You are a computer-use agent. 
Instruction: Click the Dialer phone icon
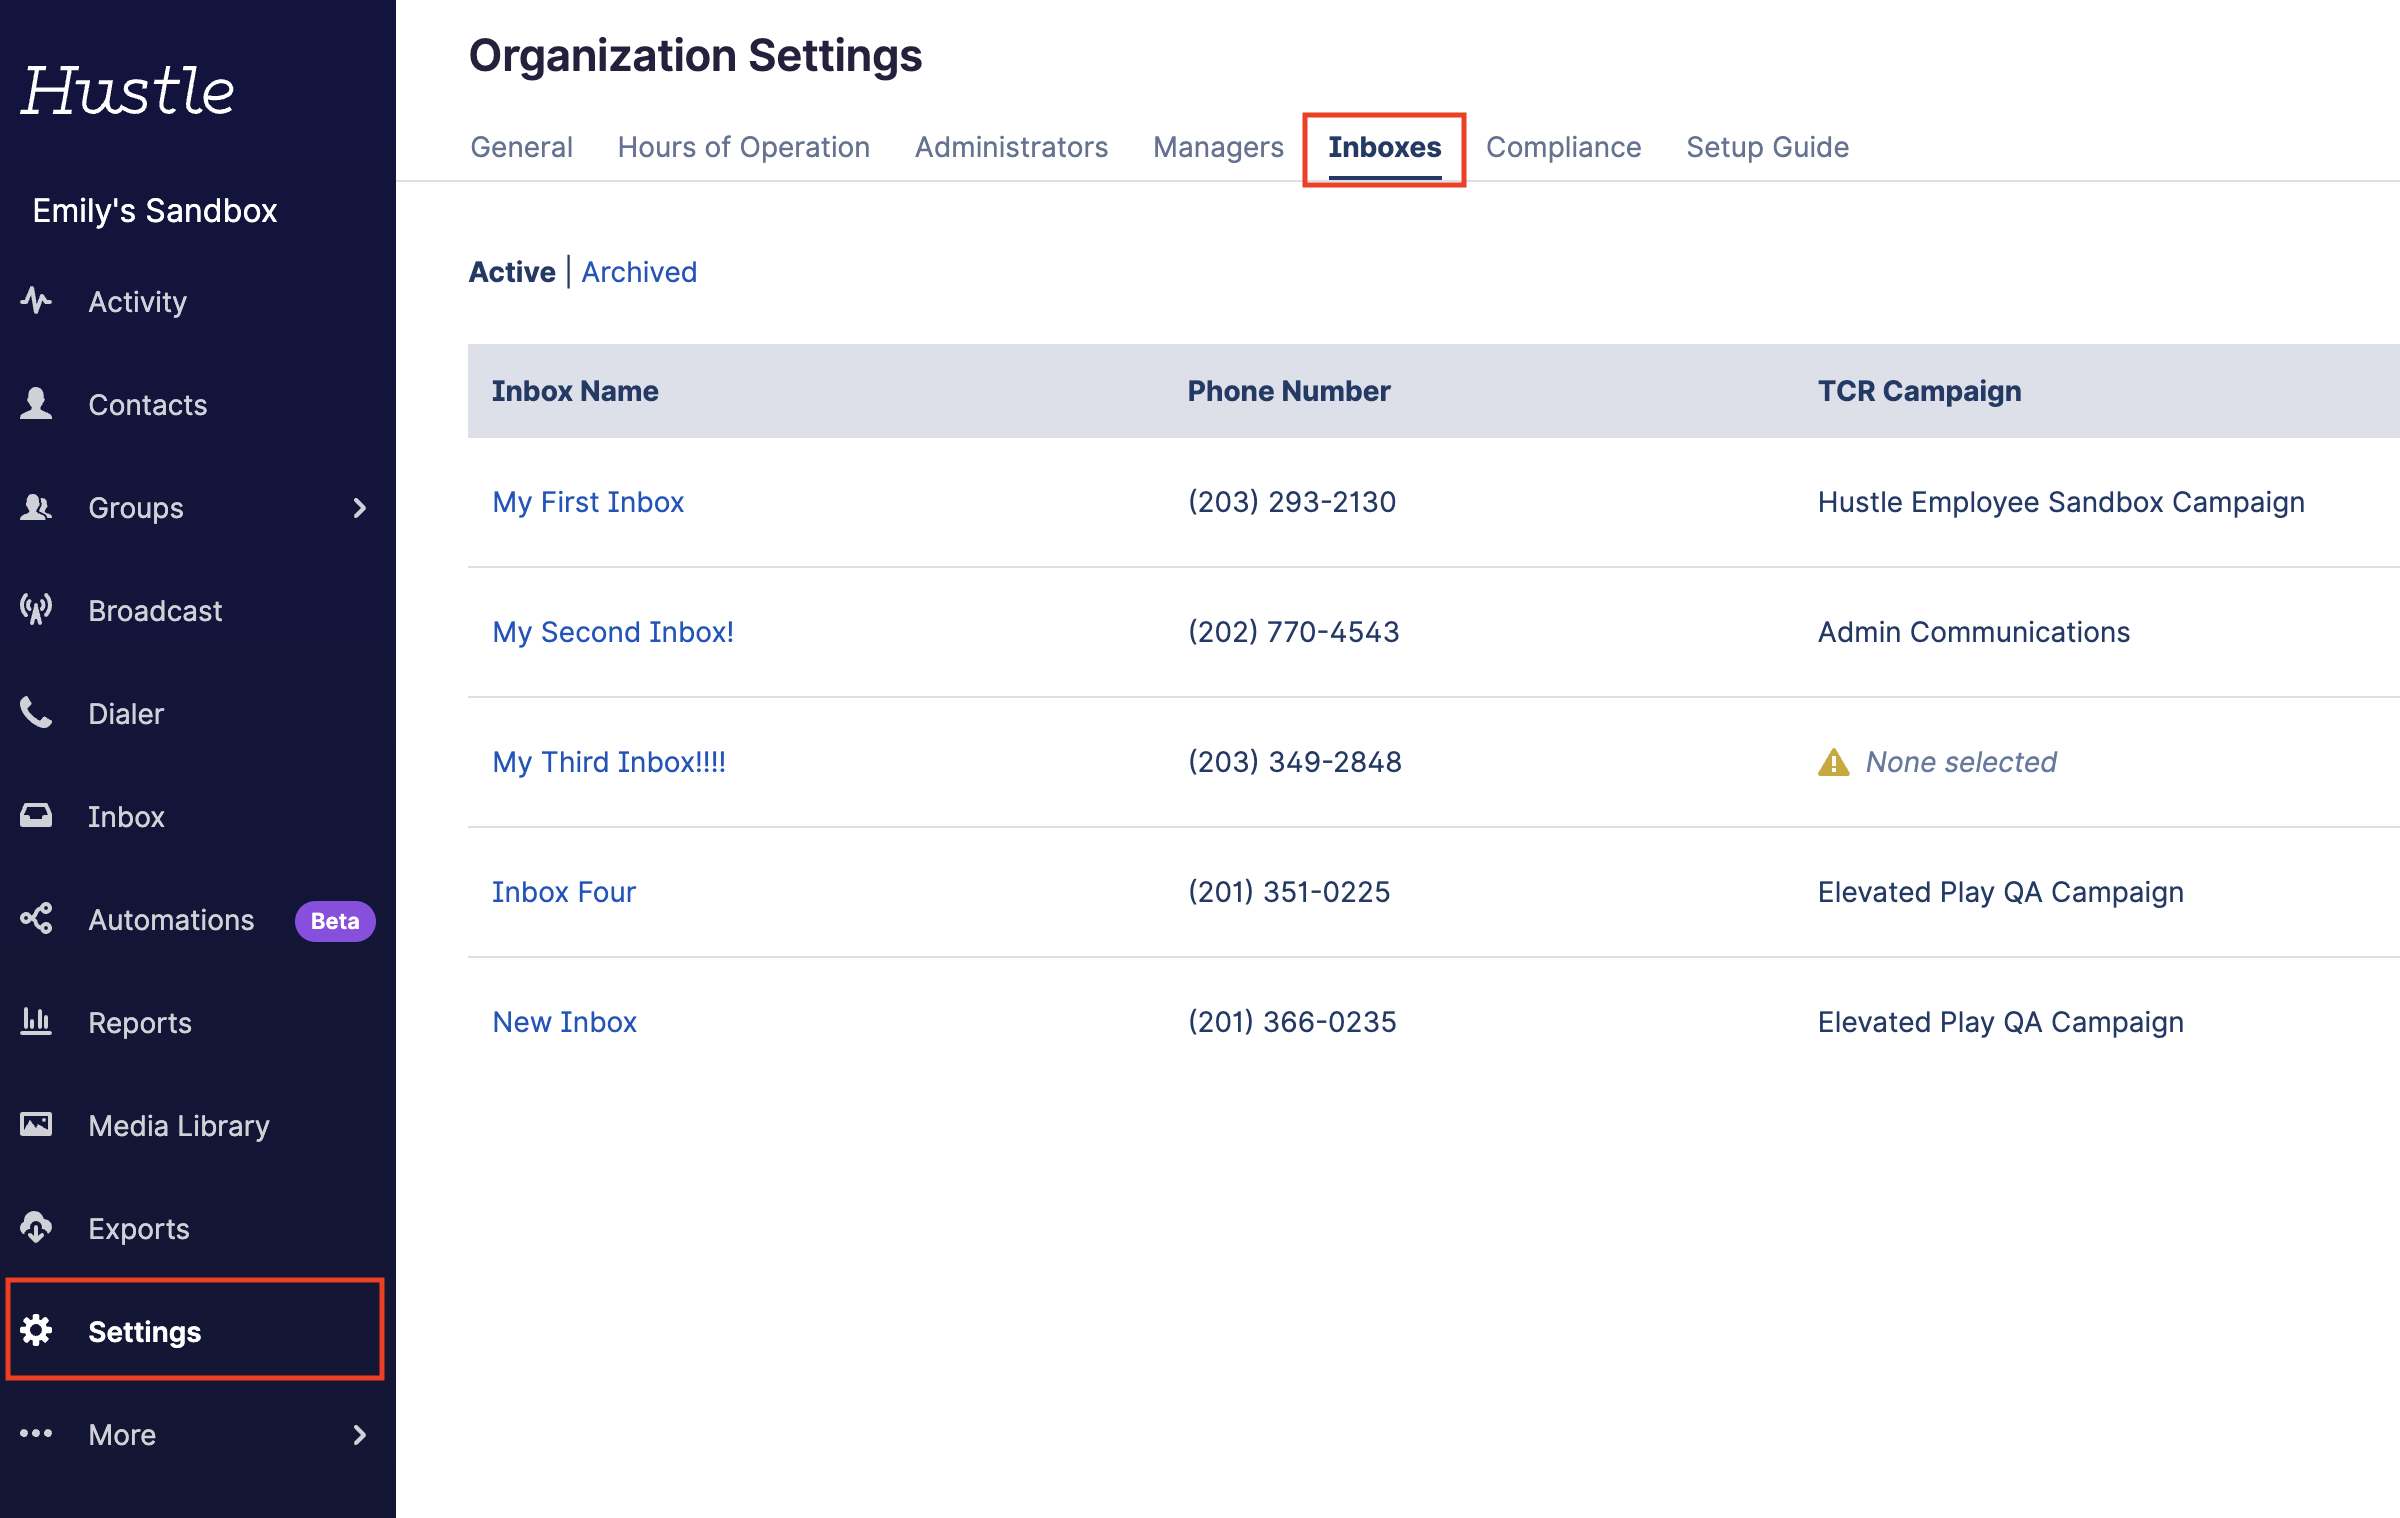pos(36,713)
